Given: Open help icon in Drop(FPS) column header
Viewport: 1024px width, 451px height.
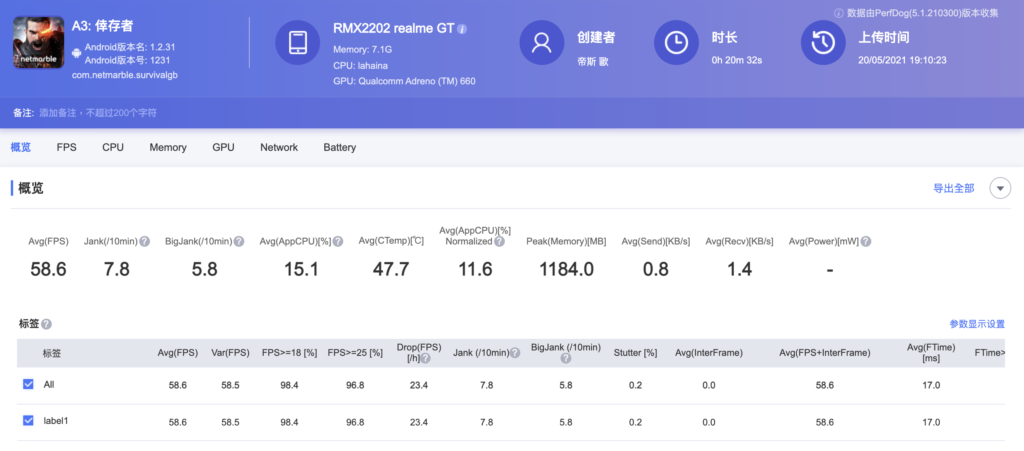Looking at the screenshot, I should (425, 358).
